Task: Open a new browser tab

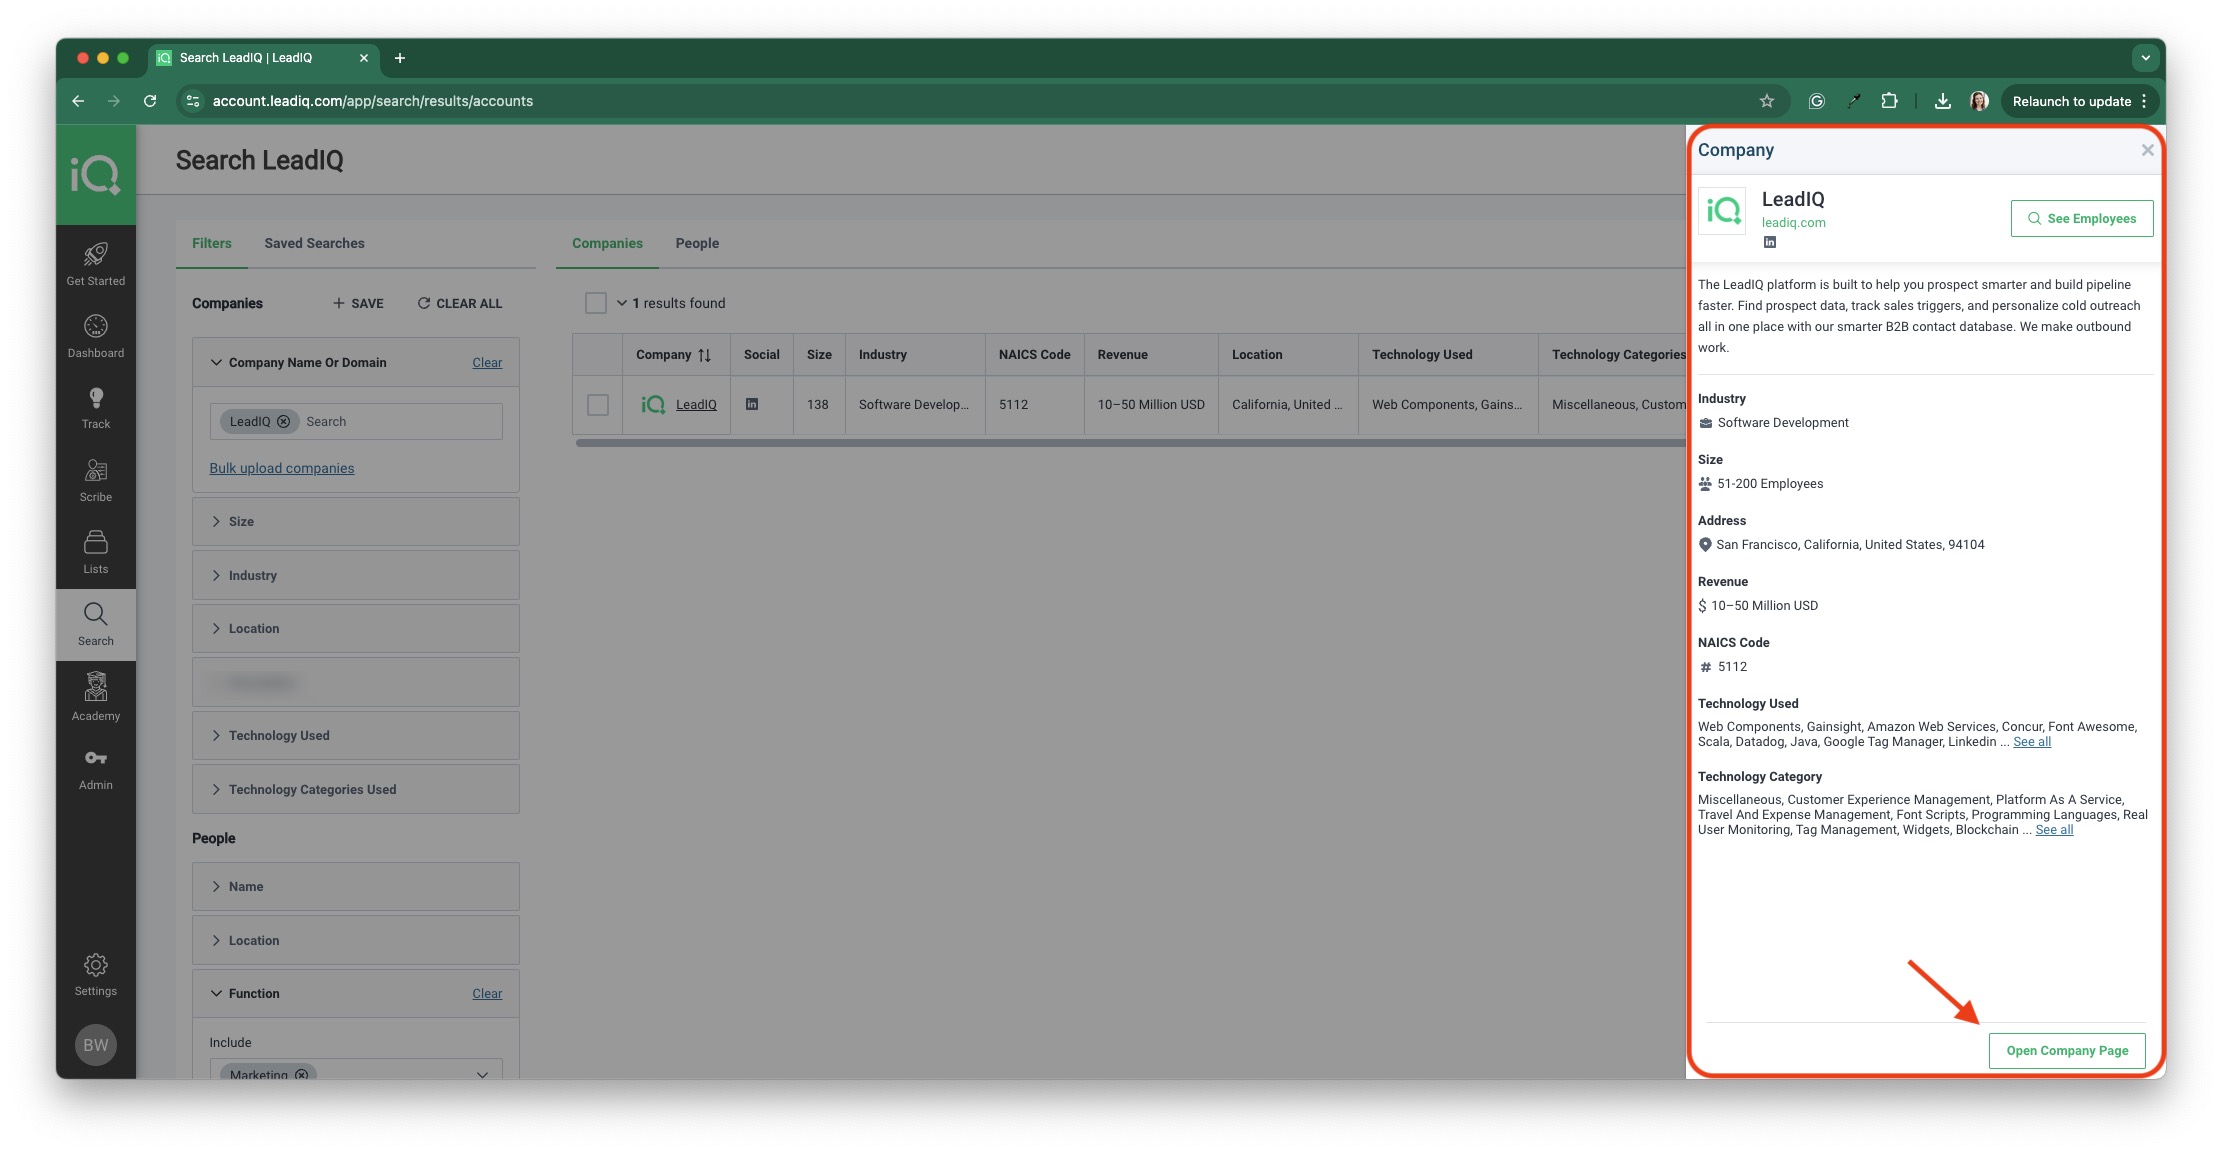Action: [400, 58]
